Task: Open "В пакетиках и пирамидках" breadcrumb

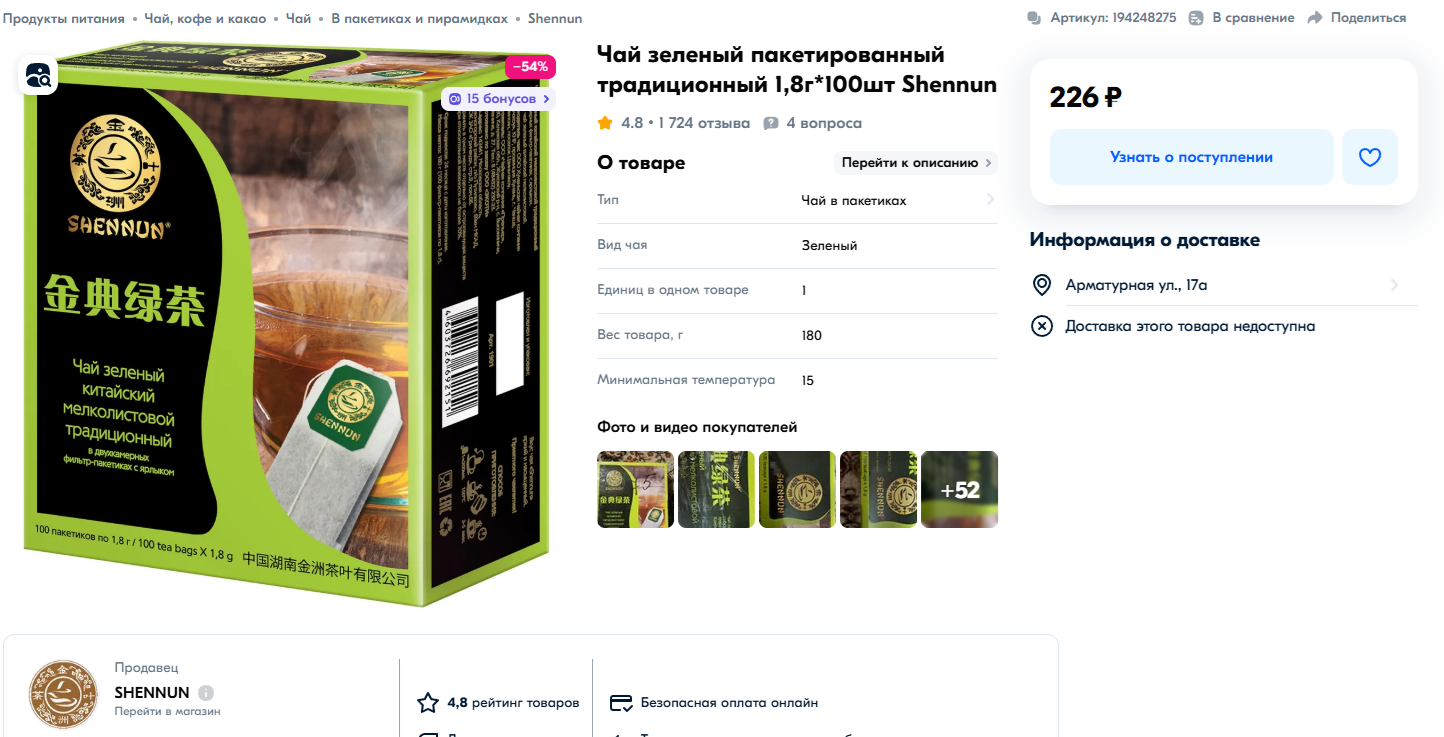Action: point(419,18)
